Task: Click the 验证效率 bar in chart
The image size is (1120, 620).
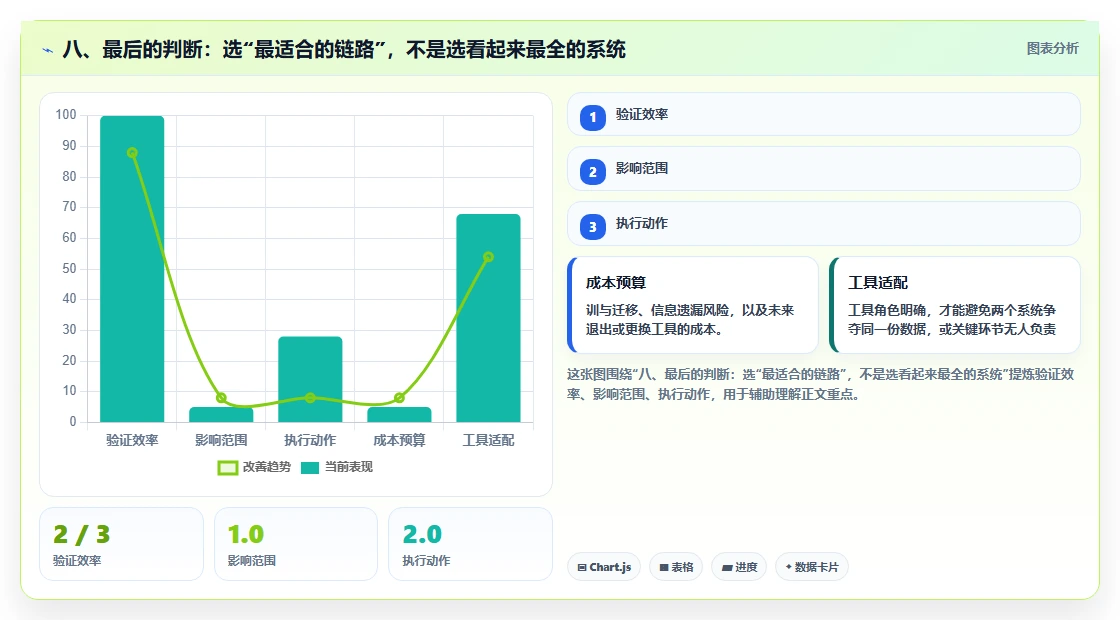Action: tap(132, 269)
